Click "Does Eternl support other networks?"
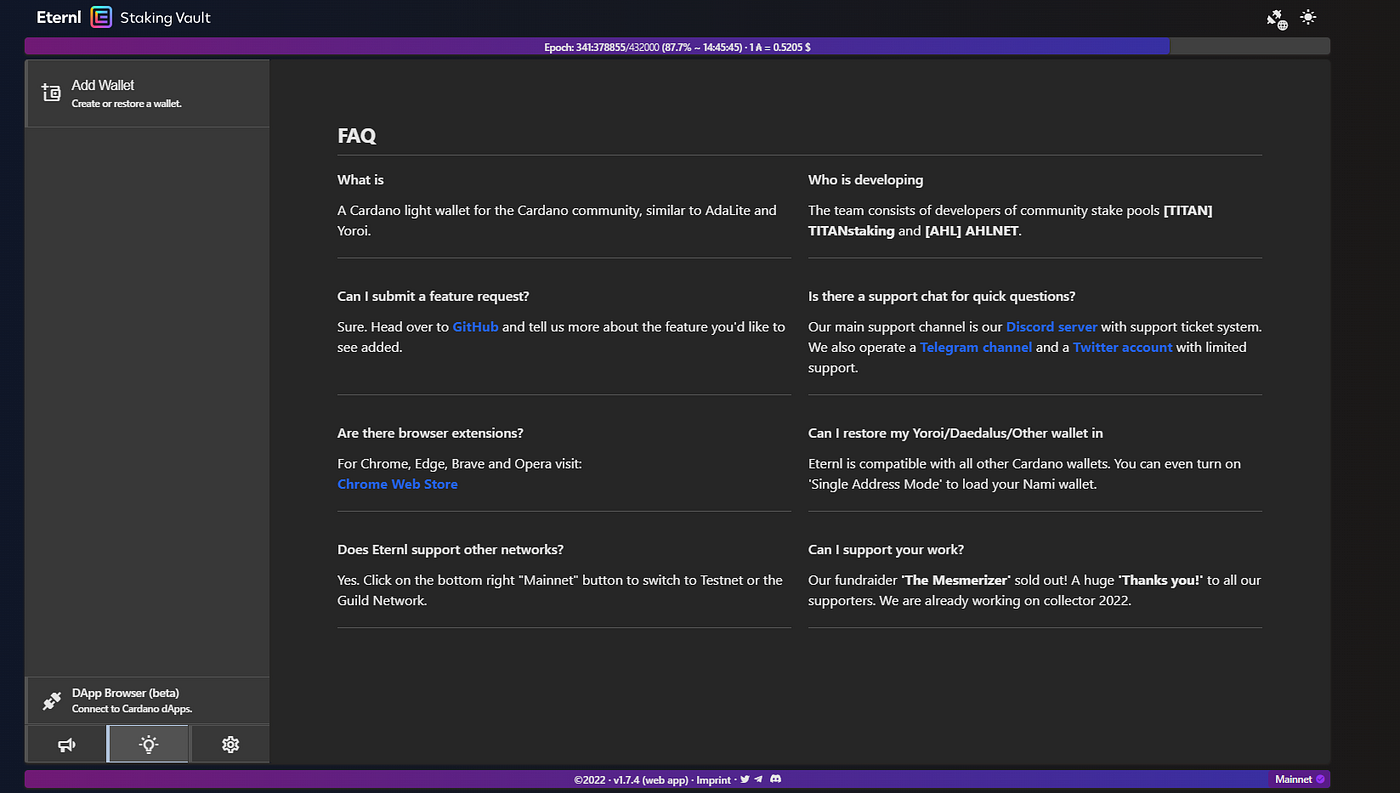This screenshot has height=793, width=1400. point(450,550)
